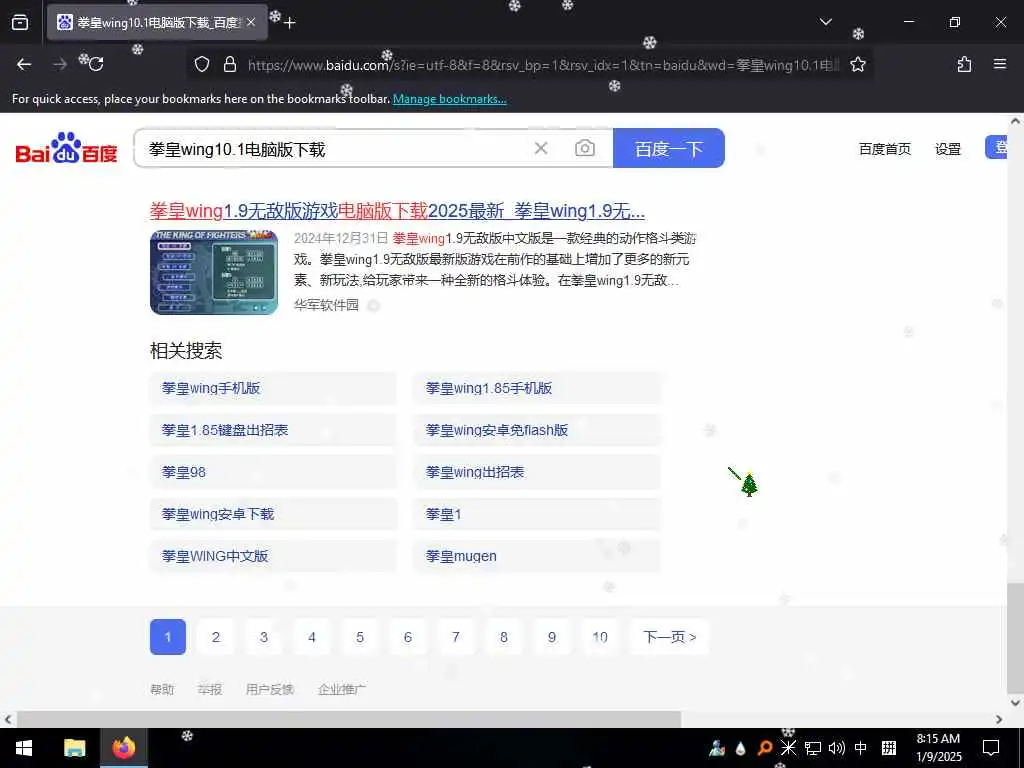This screenshot has height=768, width=1024.
Task: Open 帮助 footer link
Action: (x=162, y=689)
